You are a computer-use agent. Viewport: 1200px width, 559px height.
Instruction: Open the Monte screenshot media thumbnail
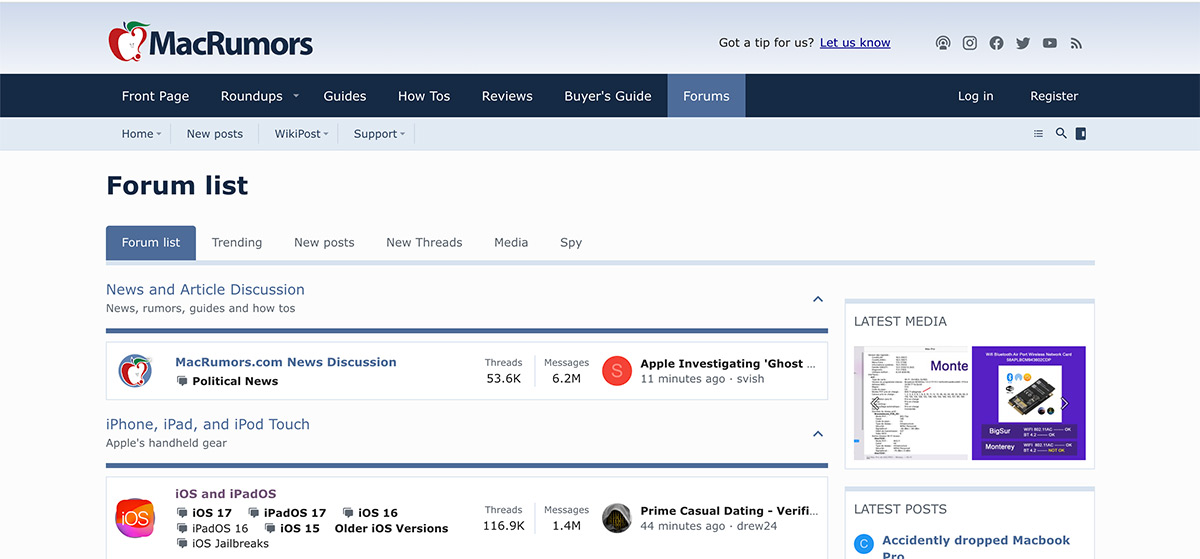point(912,403)
